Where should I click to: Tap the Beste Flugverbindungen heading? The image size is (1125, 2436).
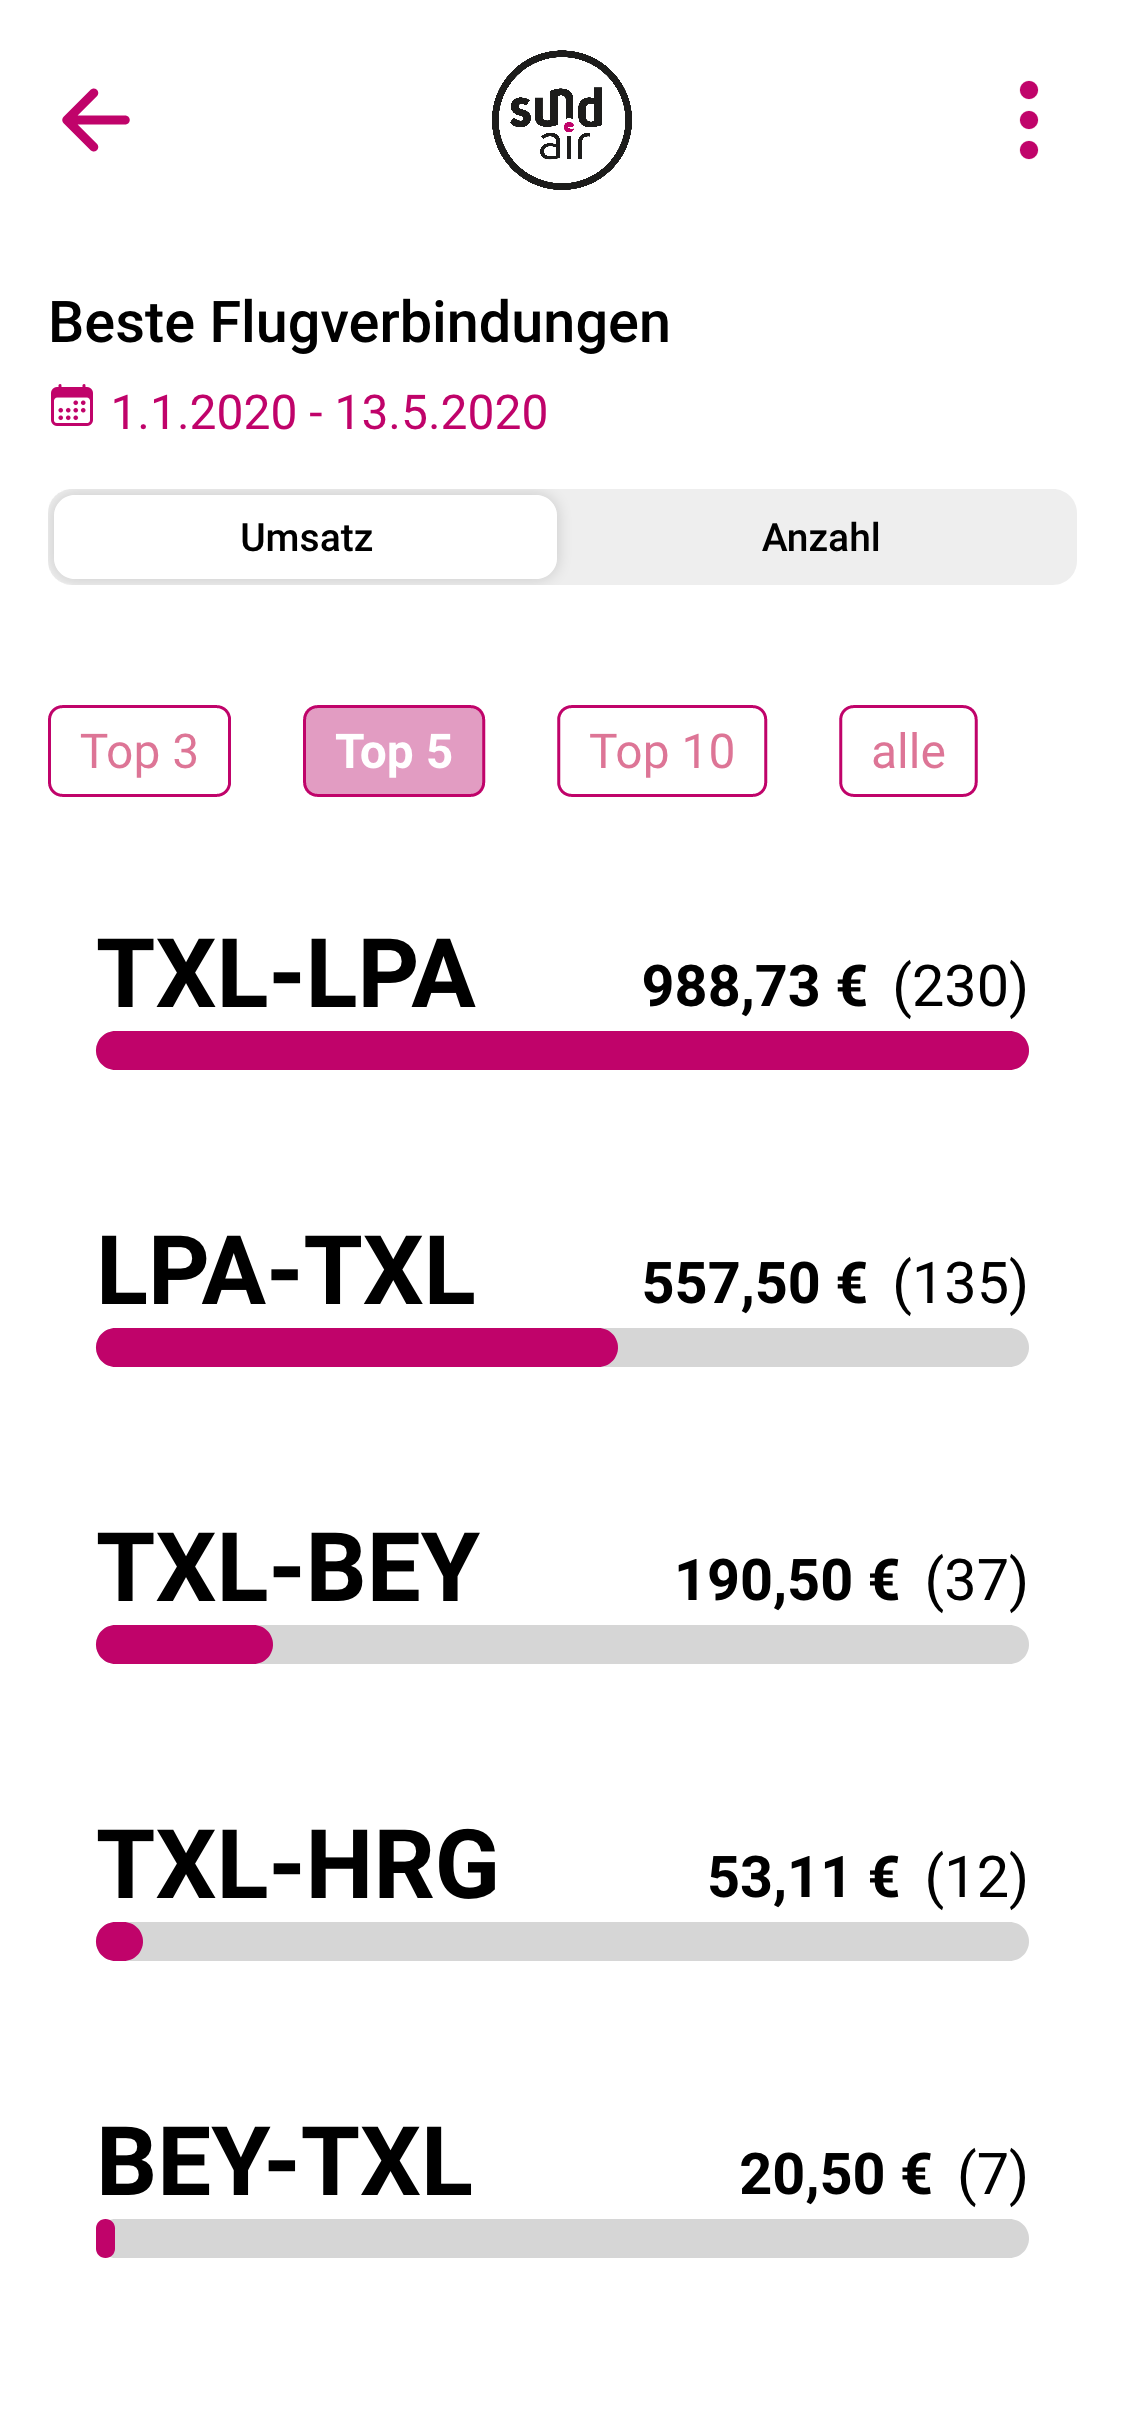pyautogui.click(x=359, y=323)
